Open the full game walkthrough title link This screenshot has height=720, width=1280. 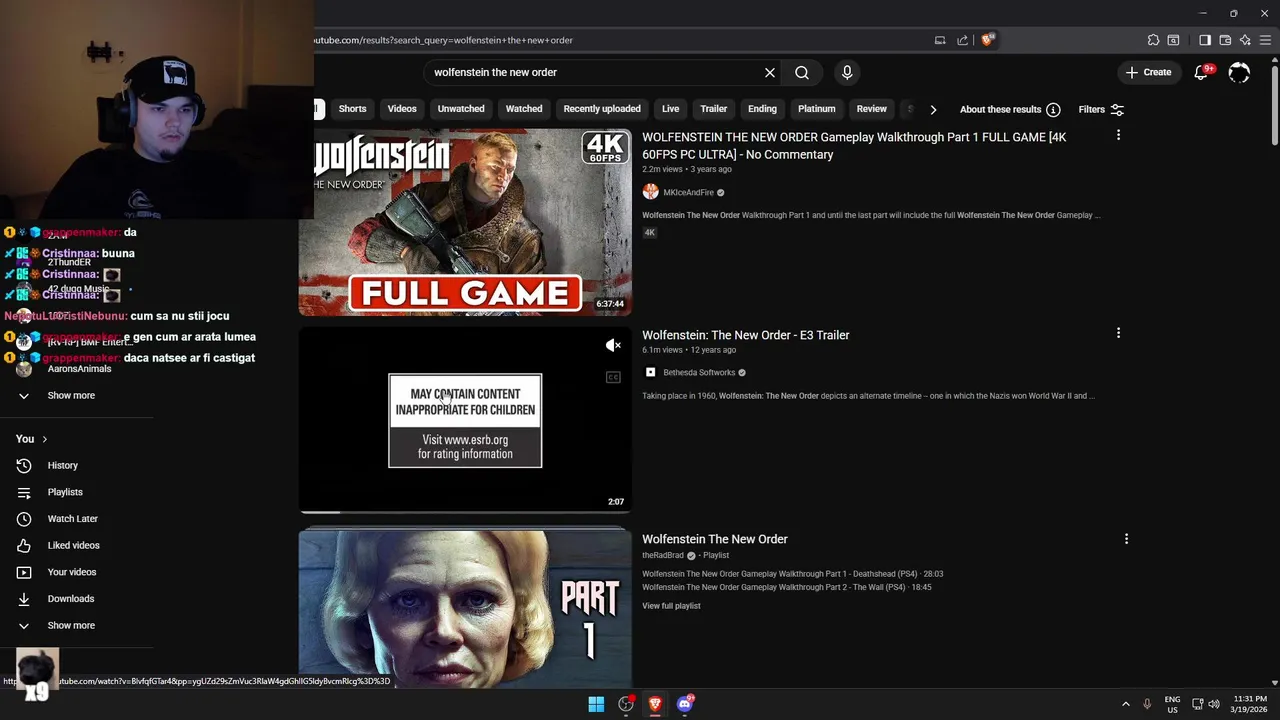tap(855, 146)
